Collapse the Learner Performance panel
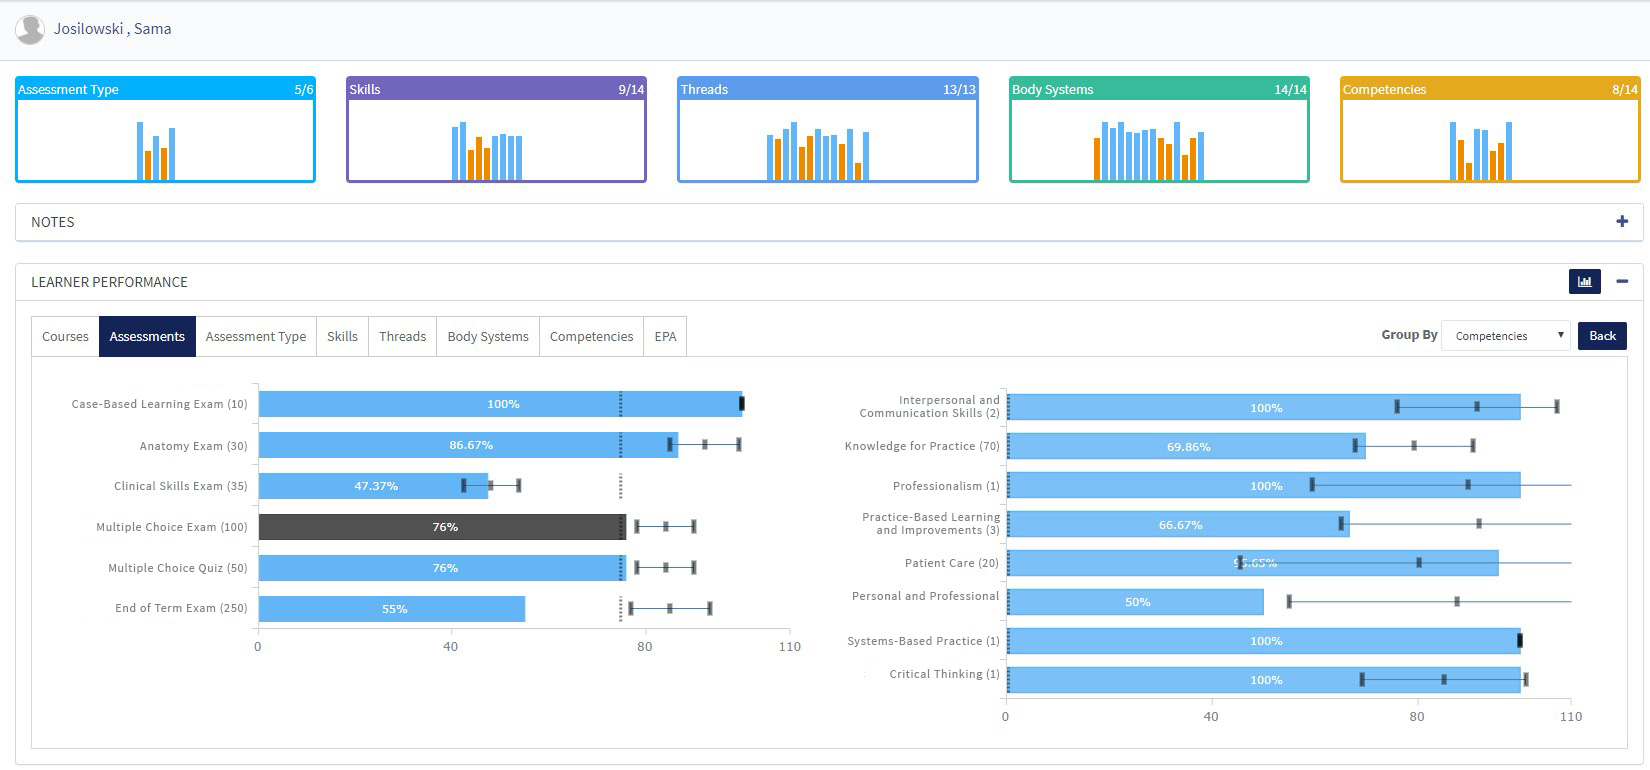1650x770 pixels. pos(1622,282)
